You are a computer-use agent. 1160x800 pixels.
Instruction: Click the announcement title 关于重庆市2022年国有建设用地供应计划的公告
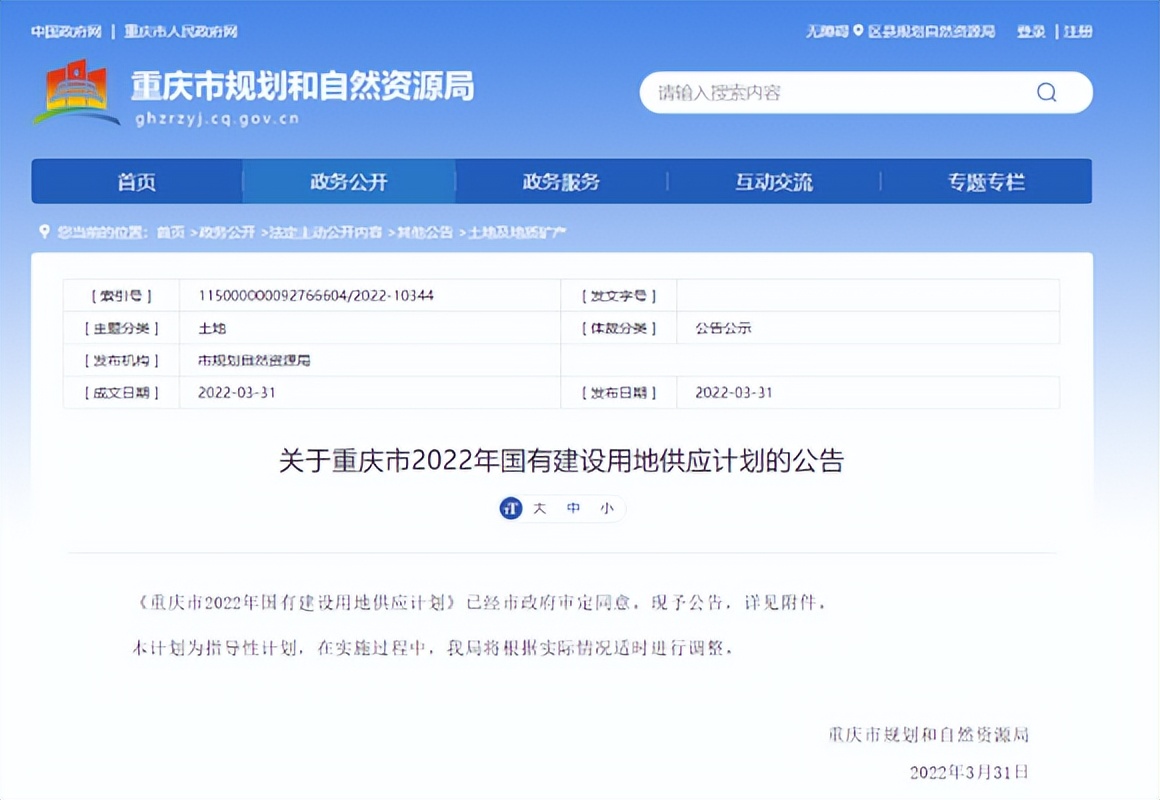[562, 460]
